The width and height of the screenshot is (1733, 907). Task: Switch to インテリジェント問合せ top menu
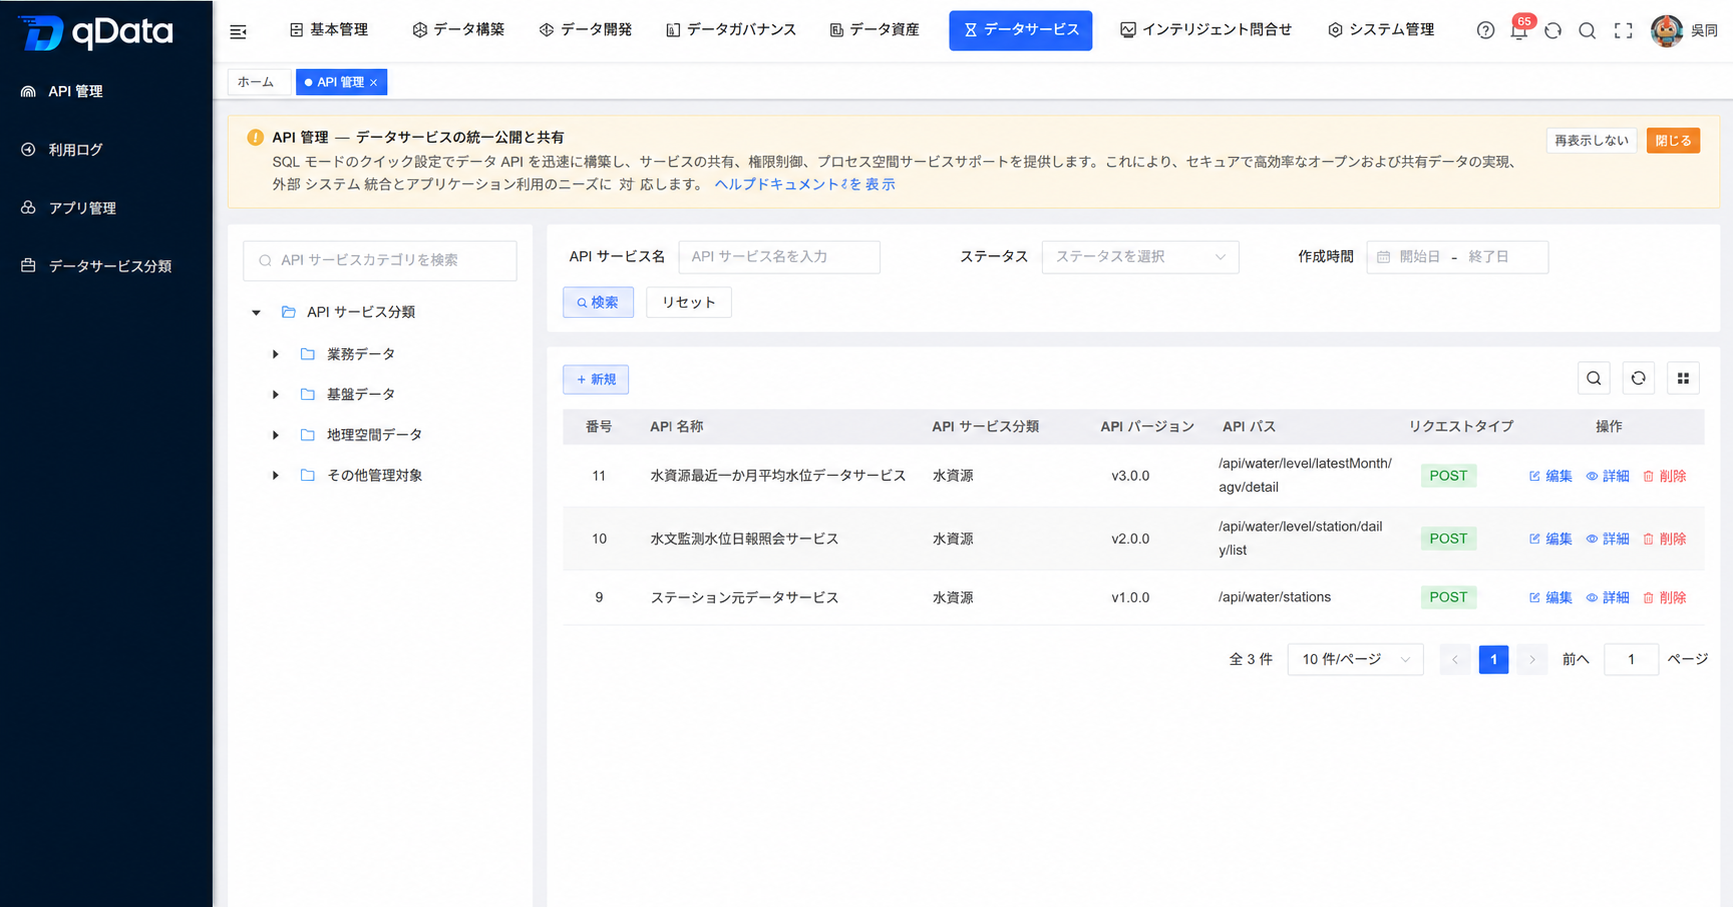(x=1206, y=30)
